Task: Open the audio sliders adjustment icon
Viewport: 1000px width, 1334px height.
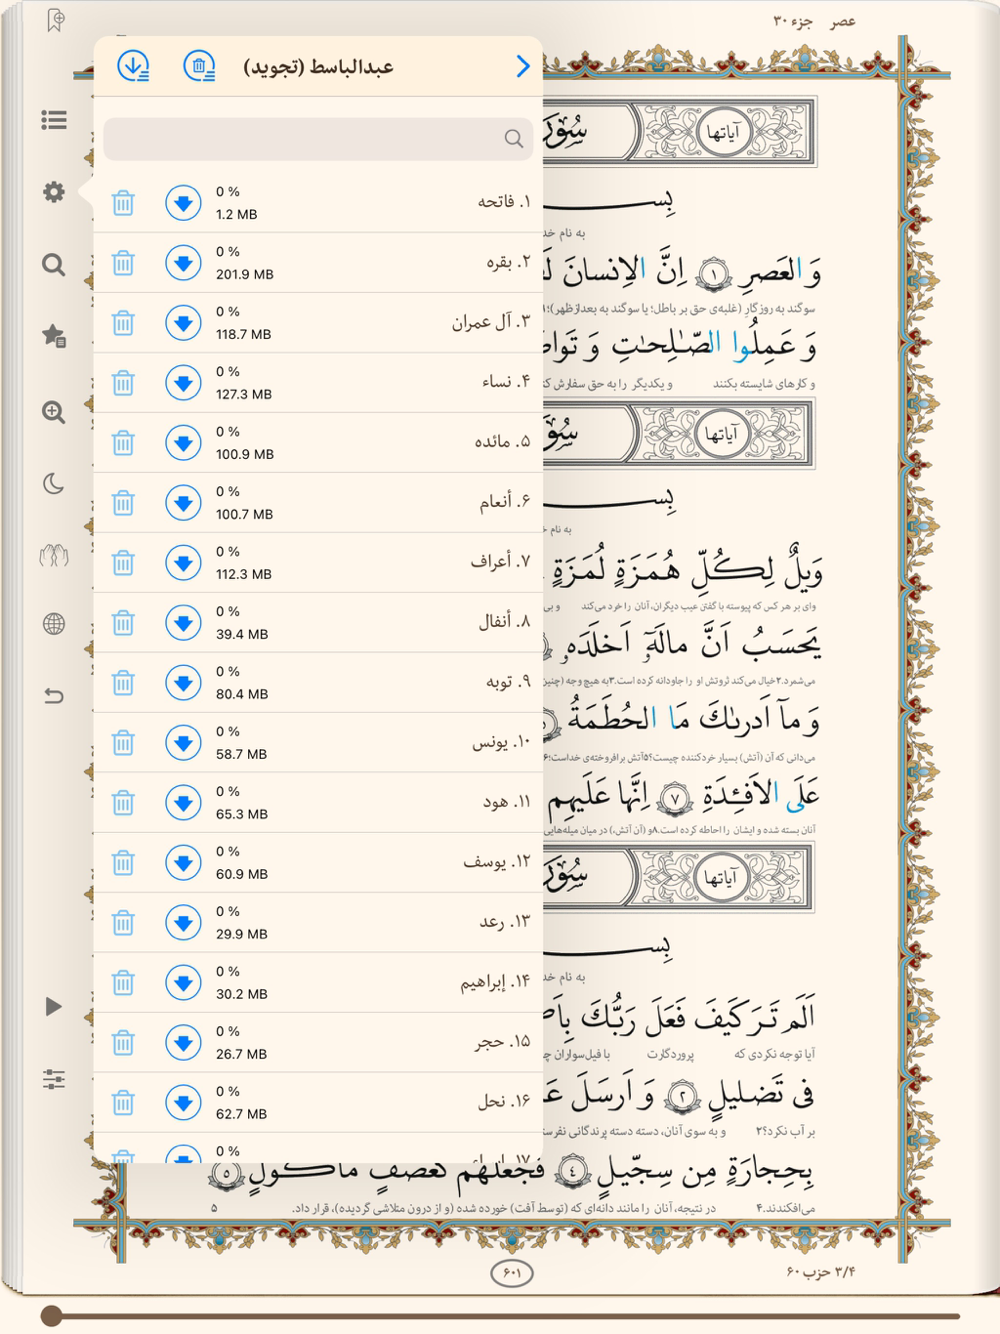Action: [x=54, y=1079]
